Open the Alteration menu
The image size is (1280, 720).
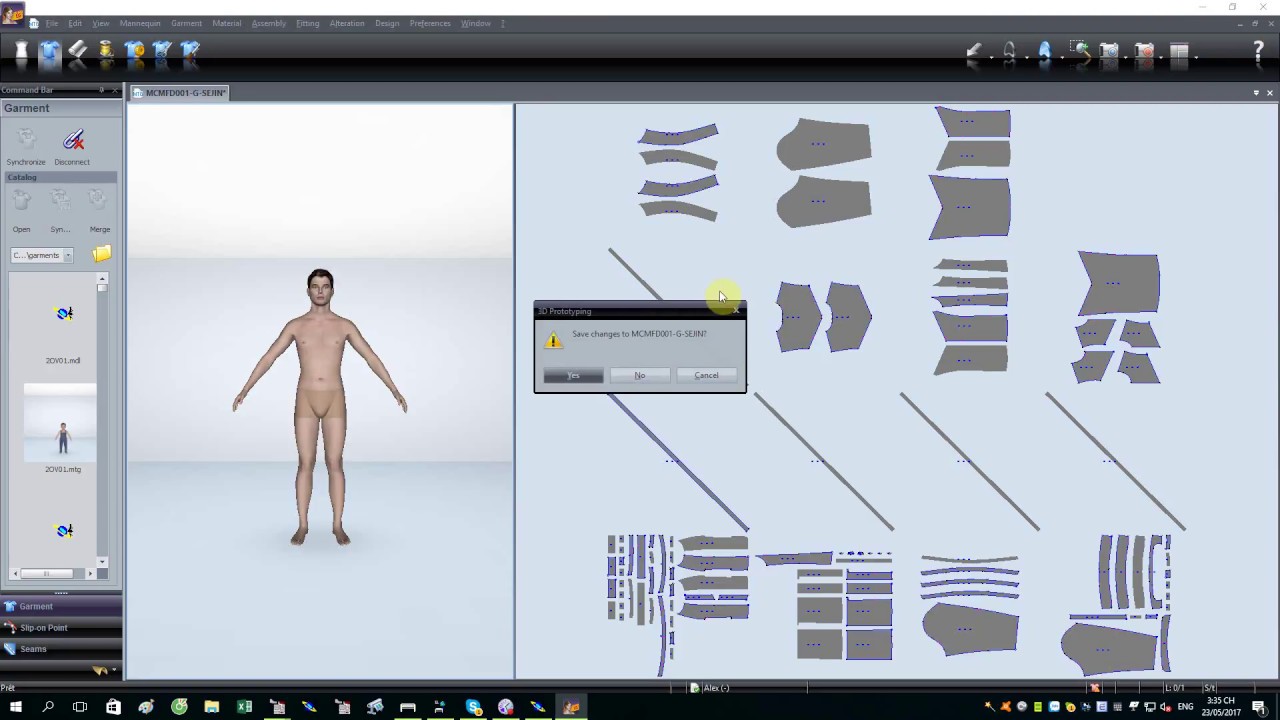pyautogui.click(x=347, y=23)
